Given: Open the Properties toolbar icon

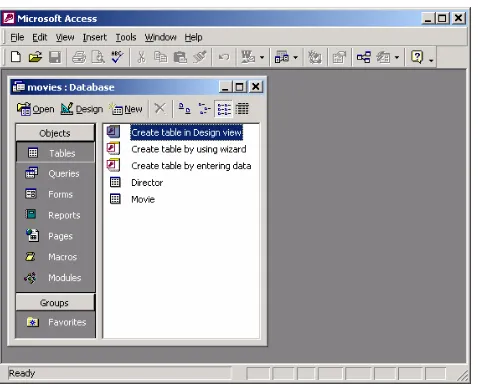Looking at the screenshot, I should click(339, 57).
